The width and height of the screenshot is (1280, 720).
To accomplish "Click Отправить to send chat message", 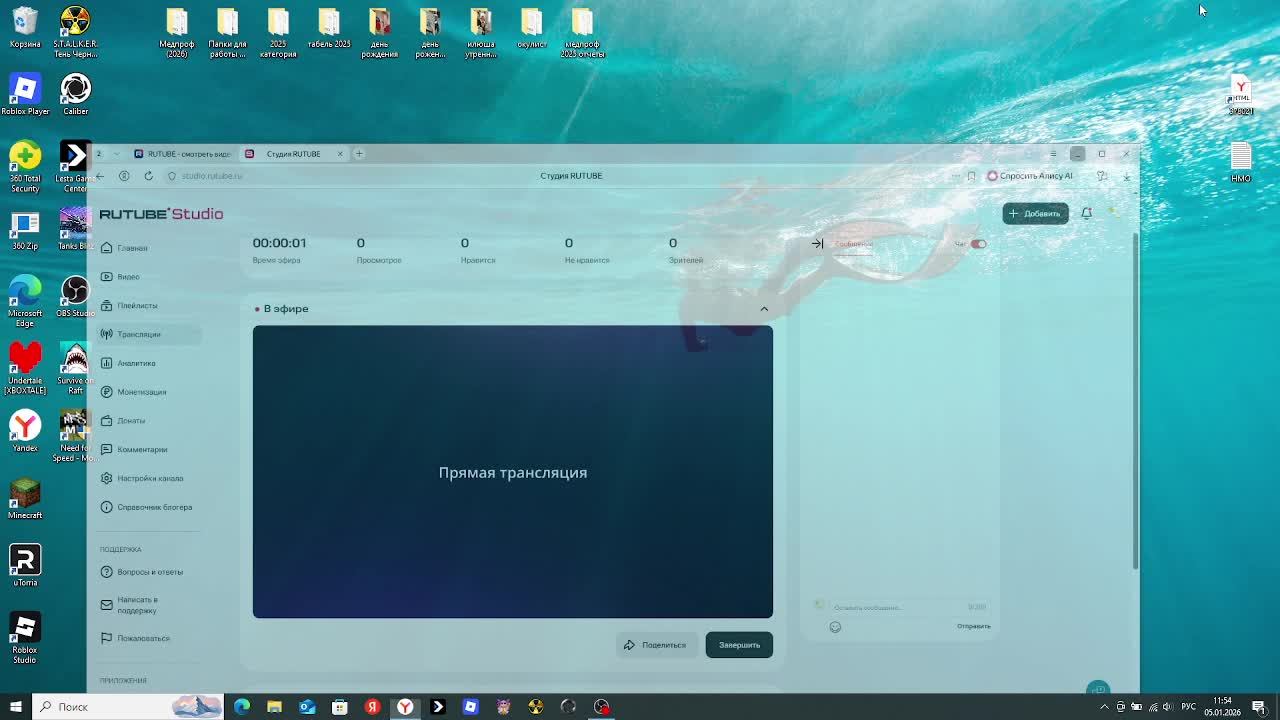I will coord(973,626).
